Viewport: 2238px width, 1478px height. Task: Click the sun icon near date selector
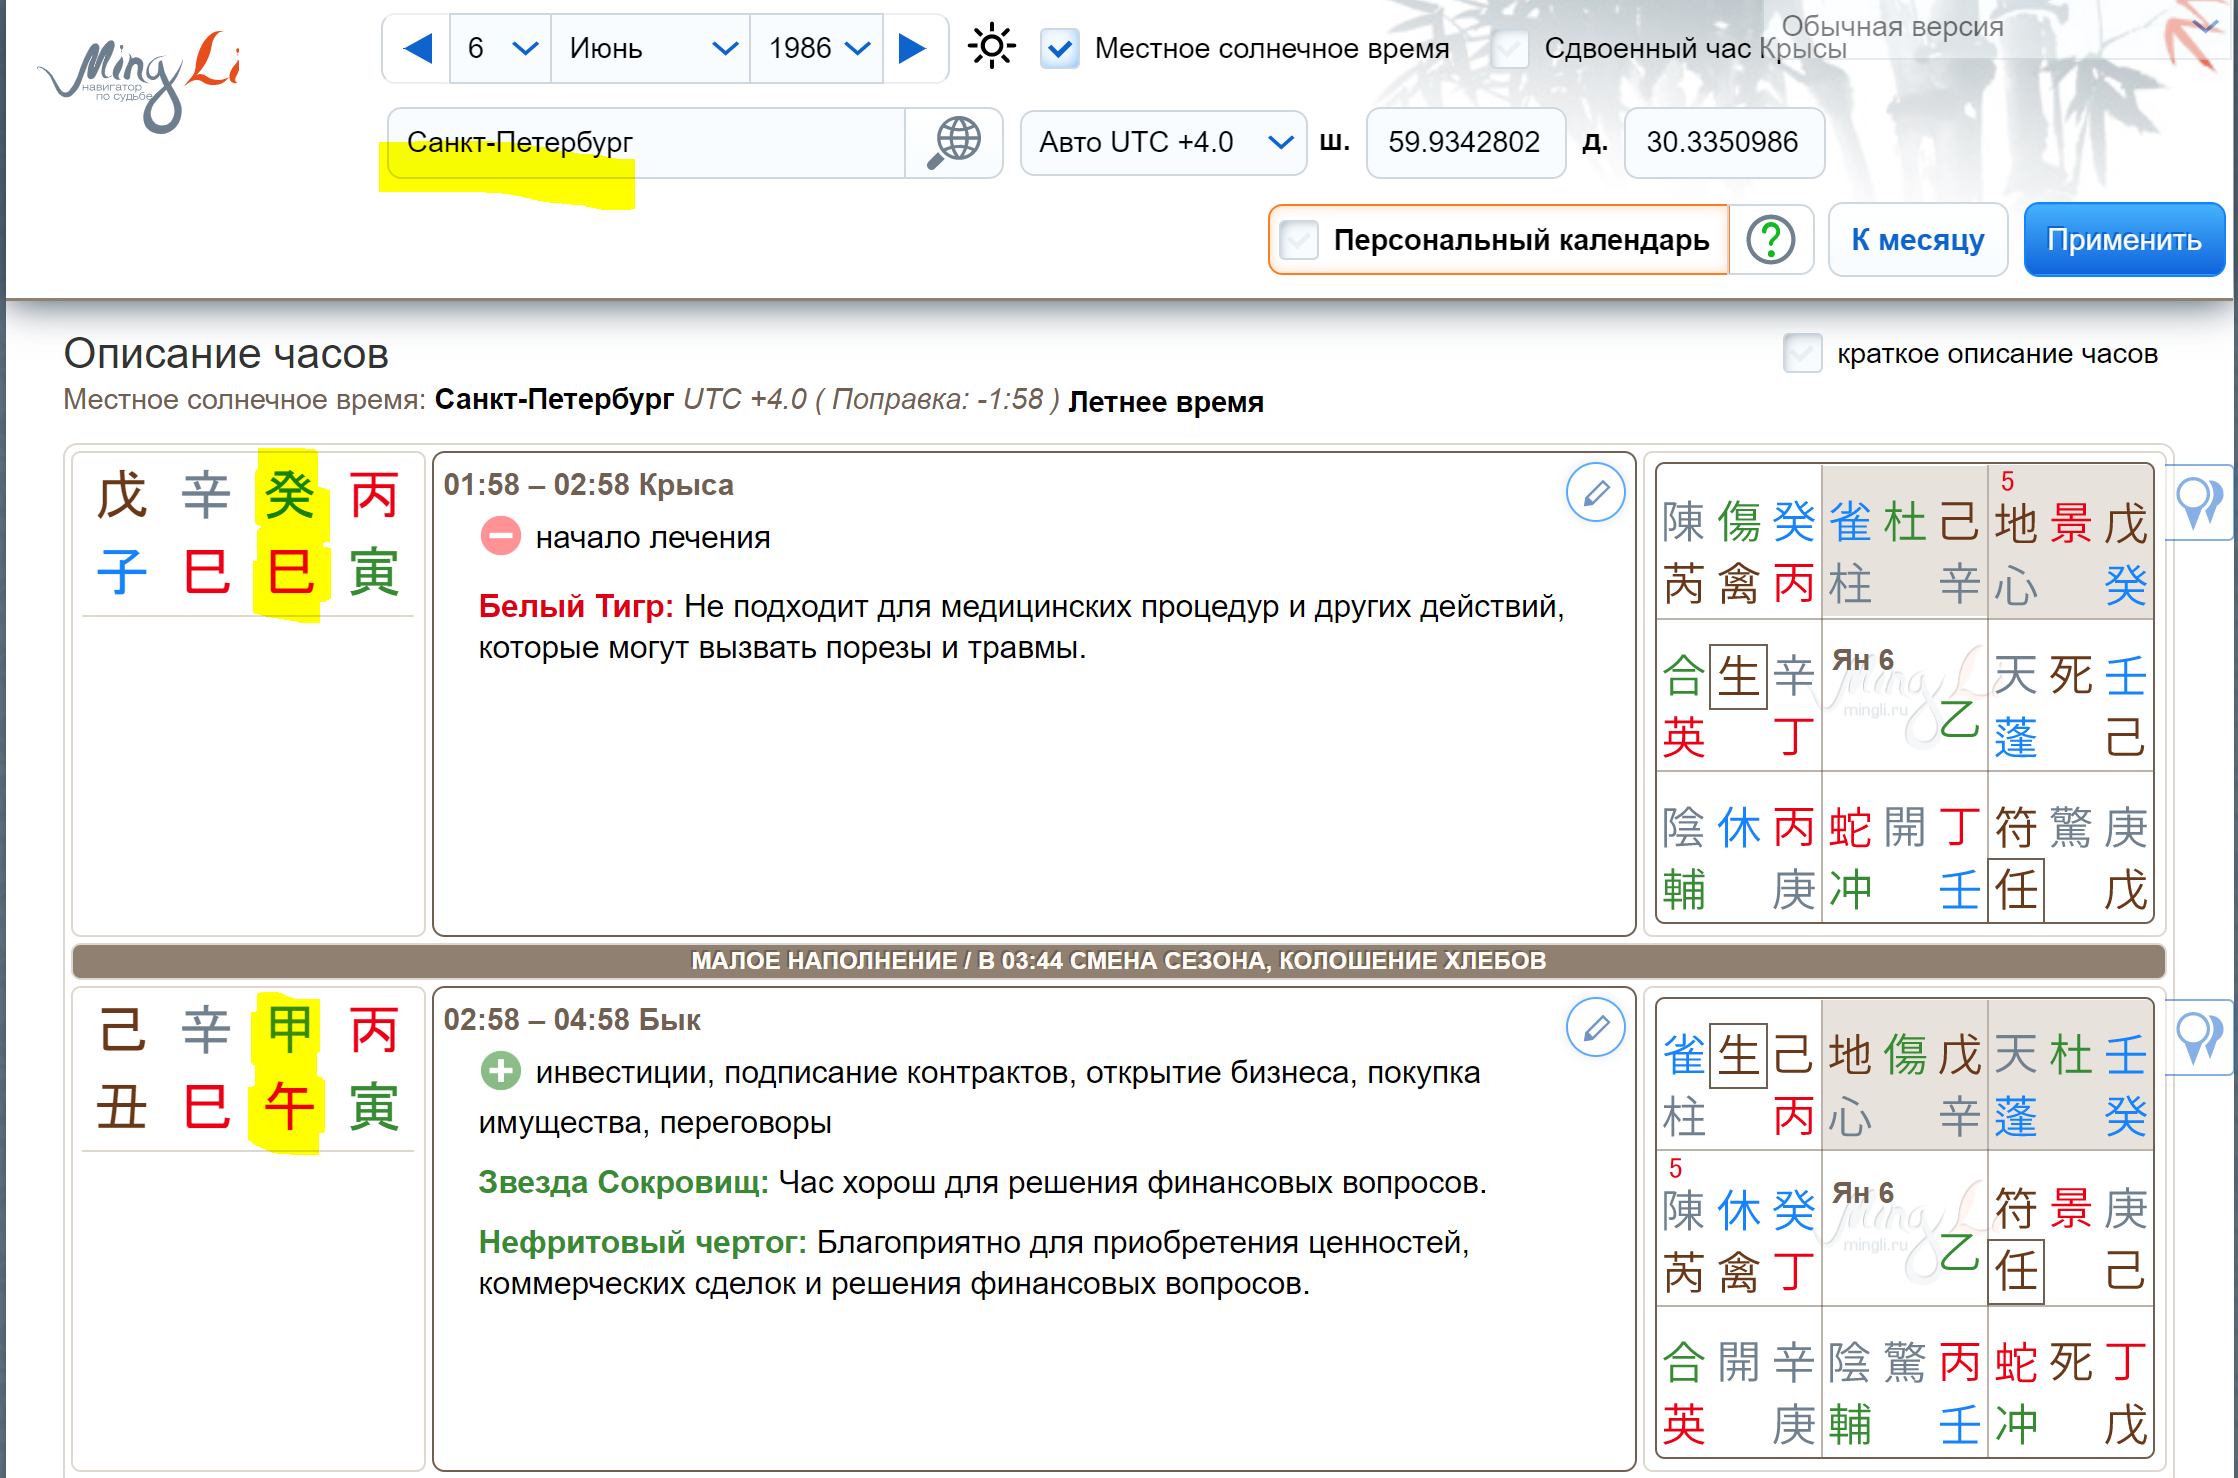(x=991, y=47)
